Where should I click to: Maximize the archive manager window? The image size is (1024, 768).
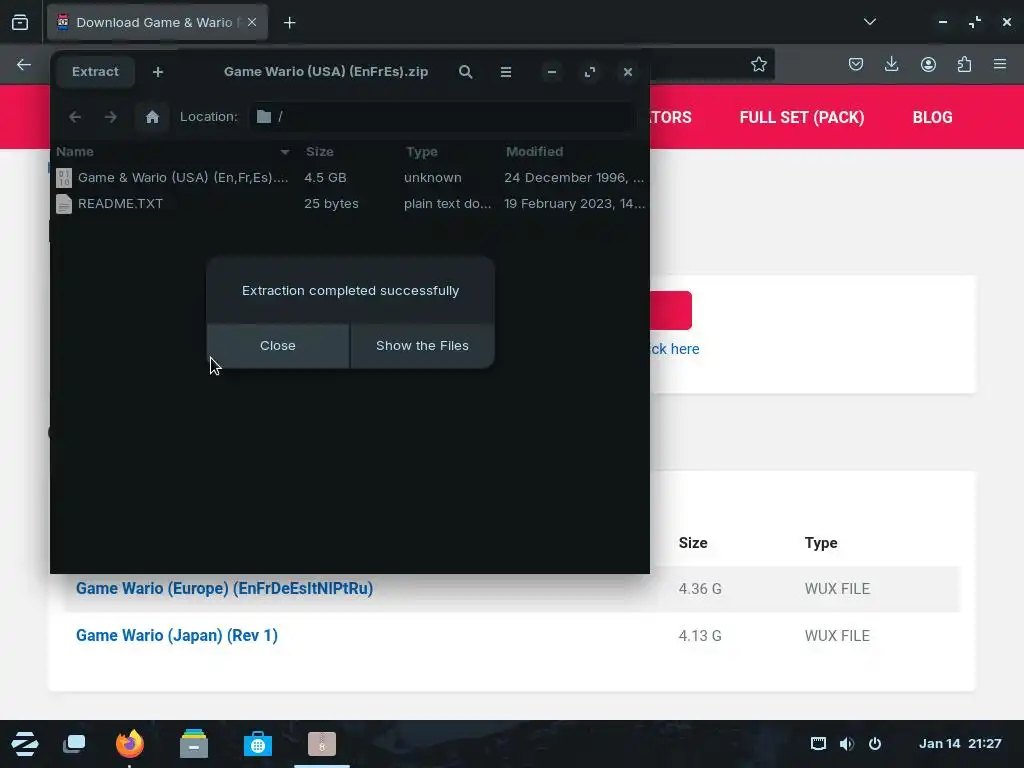point(590,72)
